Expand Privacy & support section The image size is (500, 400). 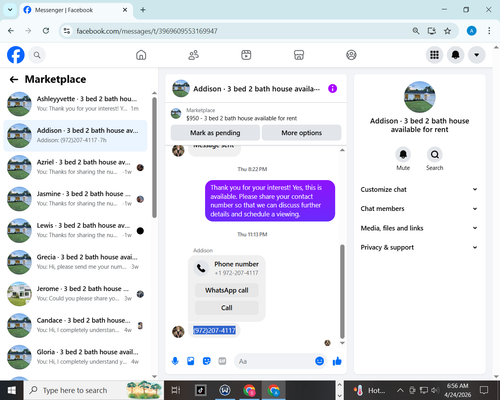pyautogui.click(x=419, y=247)
